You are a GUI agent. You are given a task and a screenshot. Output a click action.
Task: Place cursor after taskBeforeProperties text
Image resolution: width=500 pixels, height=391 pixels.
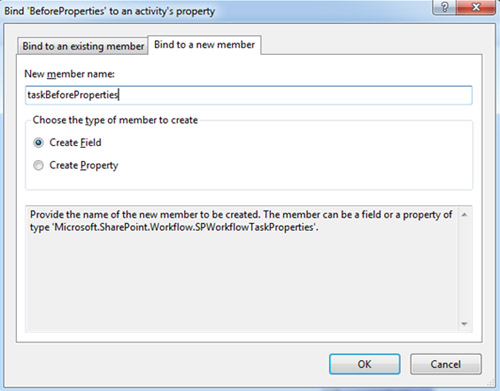[119, 95]
